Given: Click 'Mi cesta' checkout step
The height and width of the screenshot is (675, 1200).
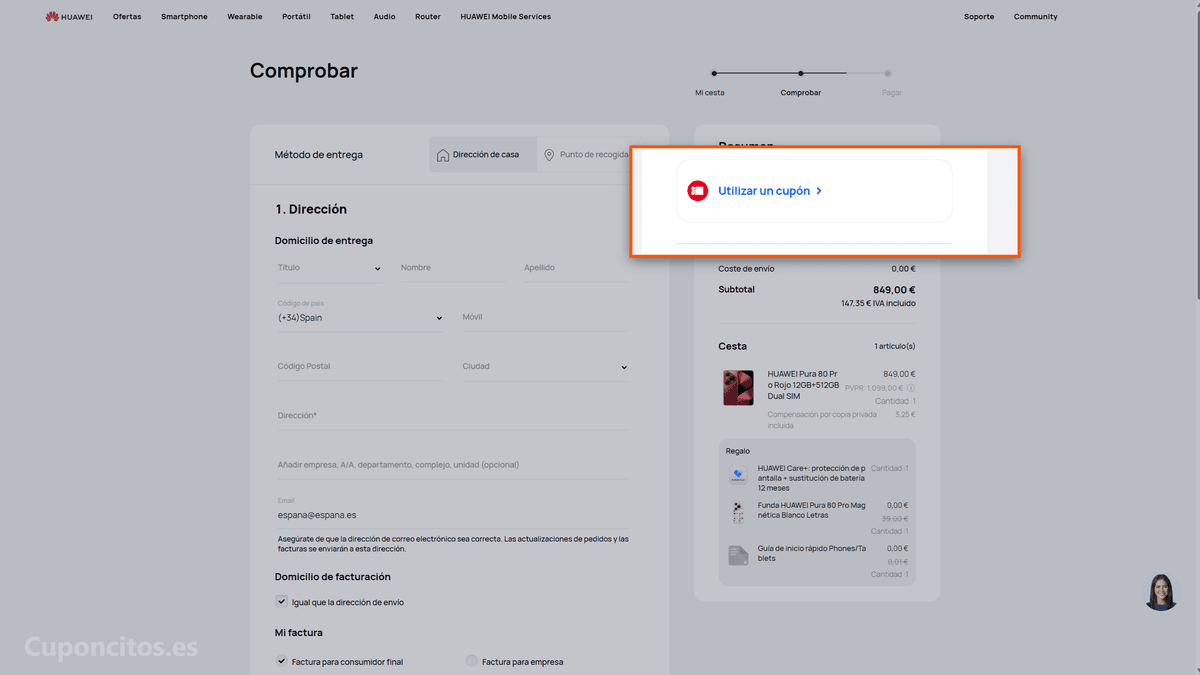Looking at the screenshot, I should point(710,93).
